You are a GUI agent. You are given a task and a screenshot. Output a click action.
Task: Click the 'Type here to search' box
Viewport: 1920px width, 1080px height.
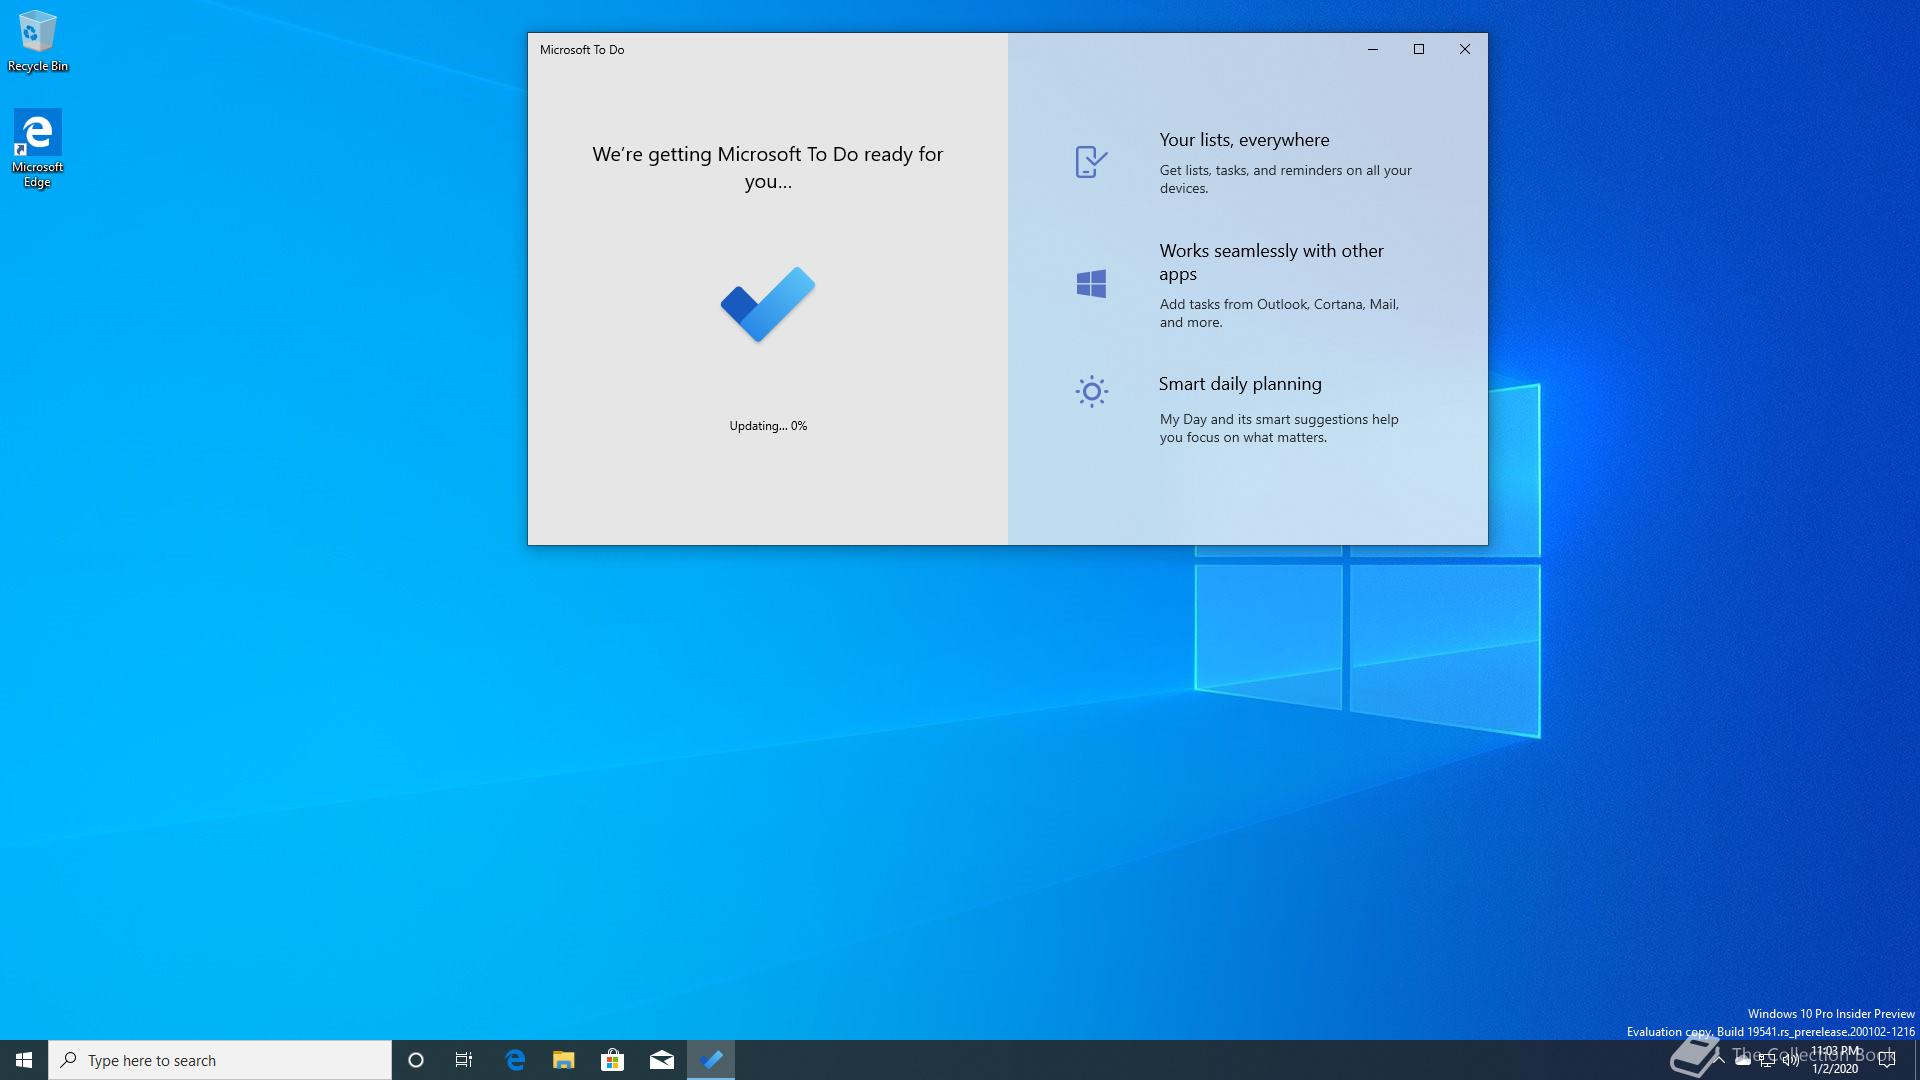(x=220, y=1060)
